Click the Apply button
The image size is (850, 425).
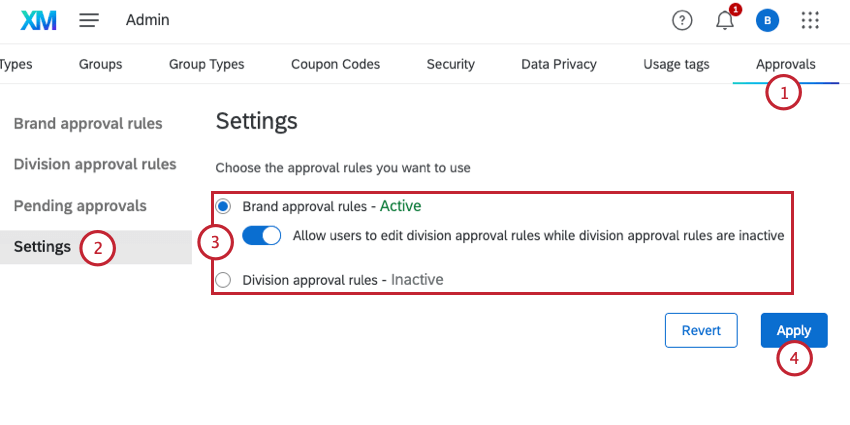click(794, 330)
